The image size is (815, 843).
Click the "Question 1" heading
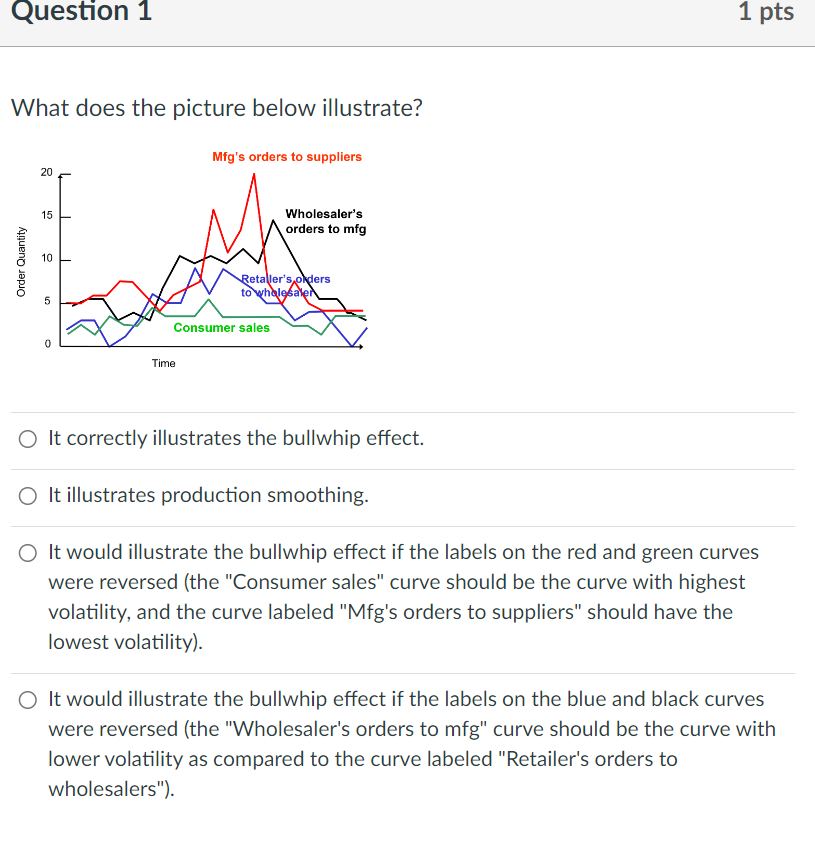pyautogui.click(x=81, y=14)
